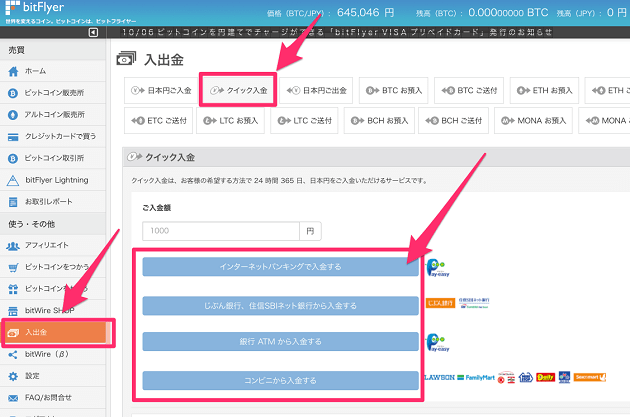Open the LTC ご送付 tab
The height and width of the screenshot is (417, 630).
click(x=305, y=121)
